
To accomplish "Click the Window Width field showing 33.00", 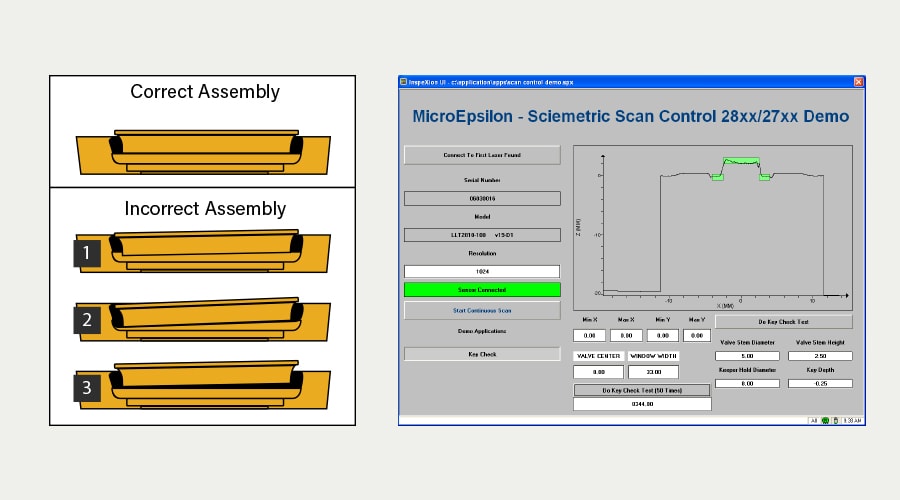I will (x=653, y=372).
